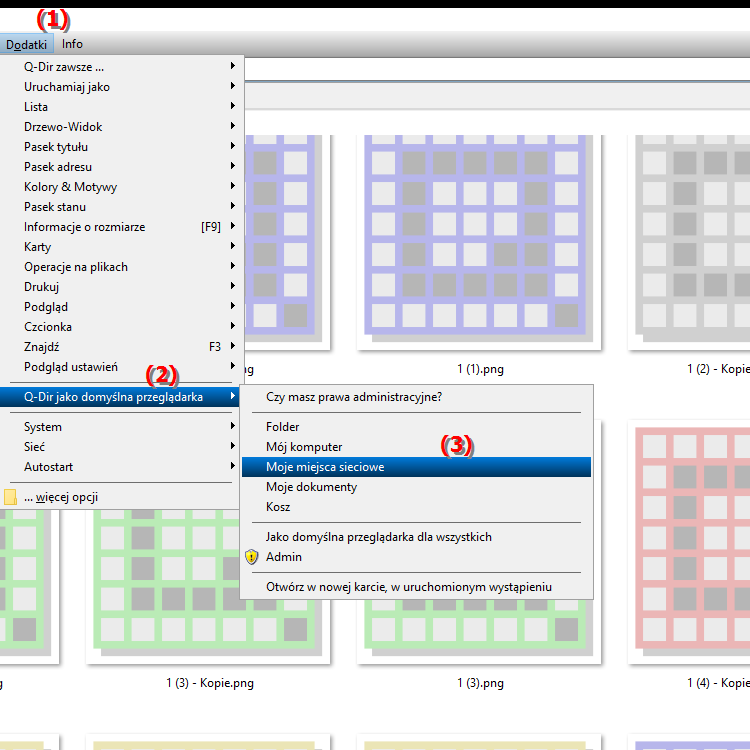Viewport: 750px width, 750px height.
Task: Open the Lista submenu
Action: (121, 107)
